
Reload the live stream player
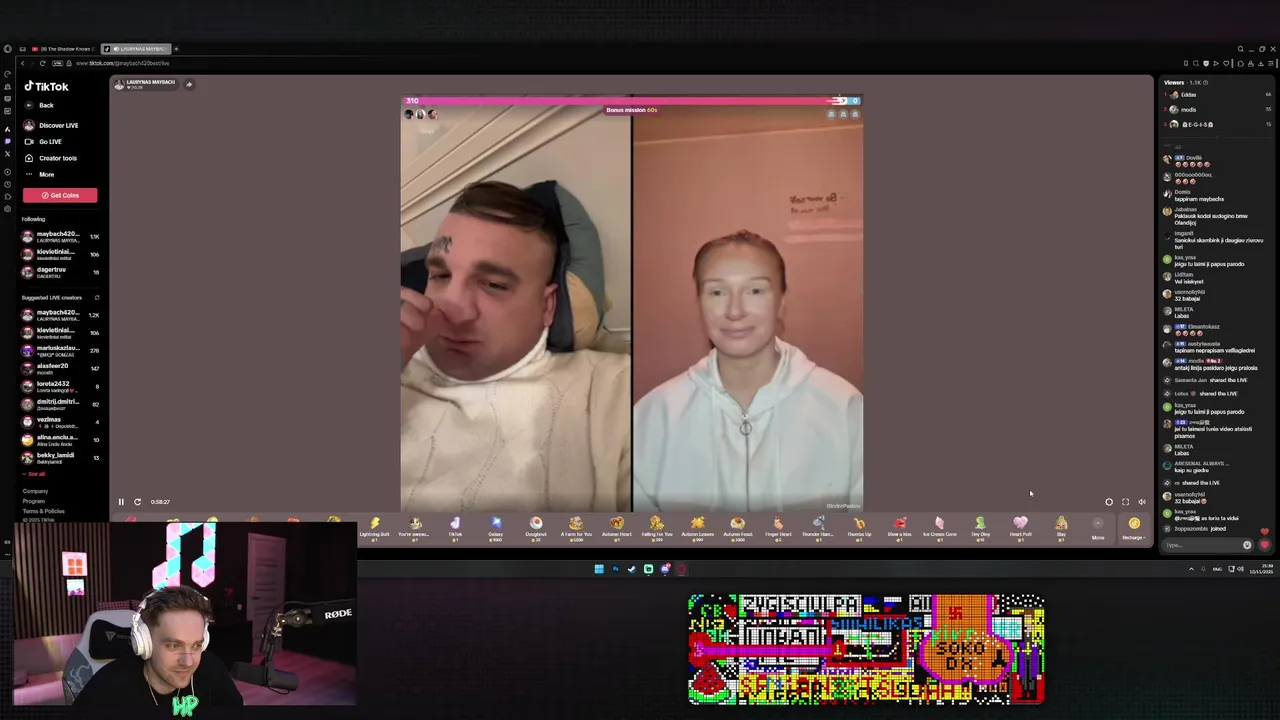(137, 502)
